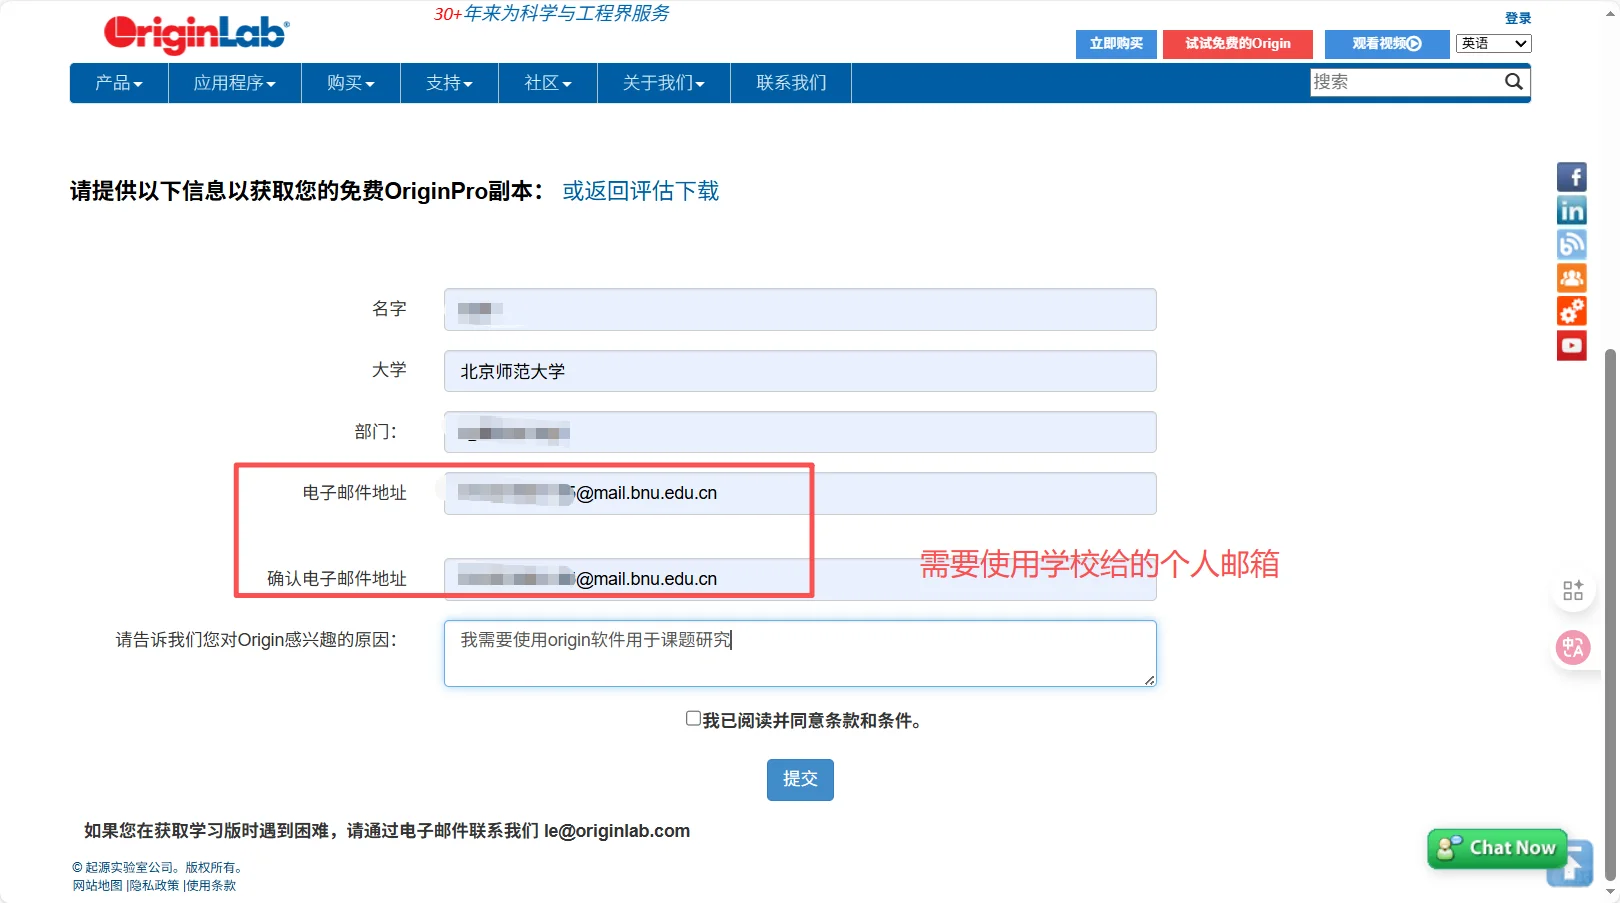Screen dimensions: 1620x903
Task: Open OriginLab's Facebook page icon
Action: tap(1572, 176)
